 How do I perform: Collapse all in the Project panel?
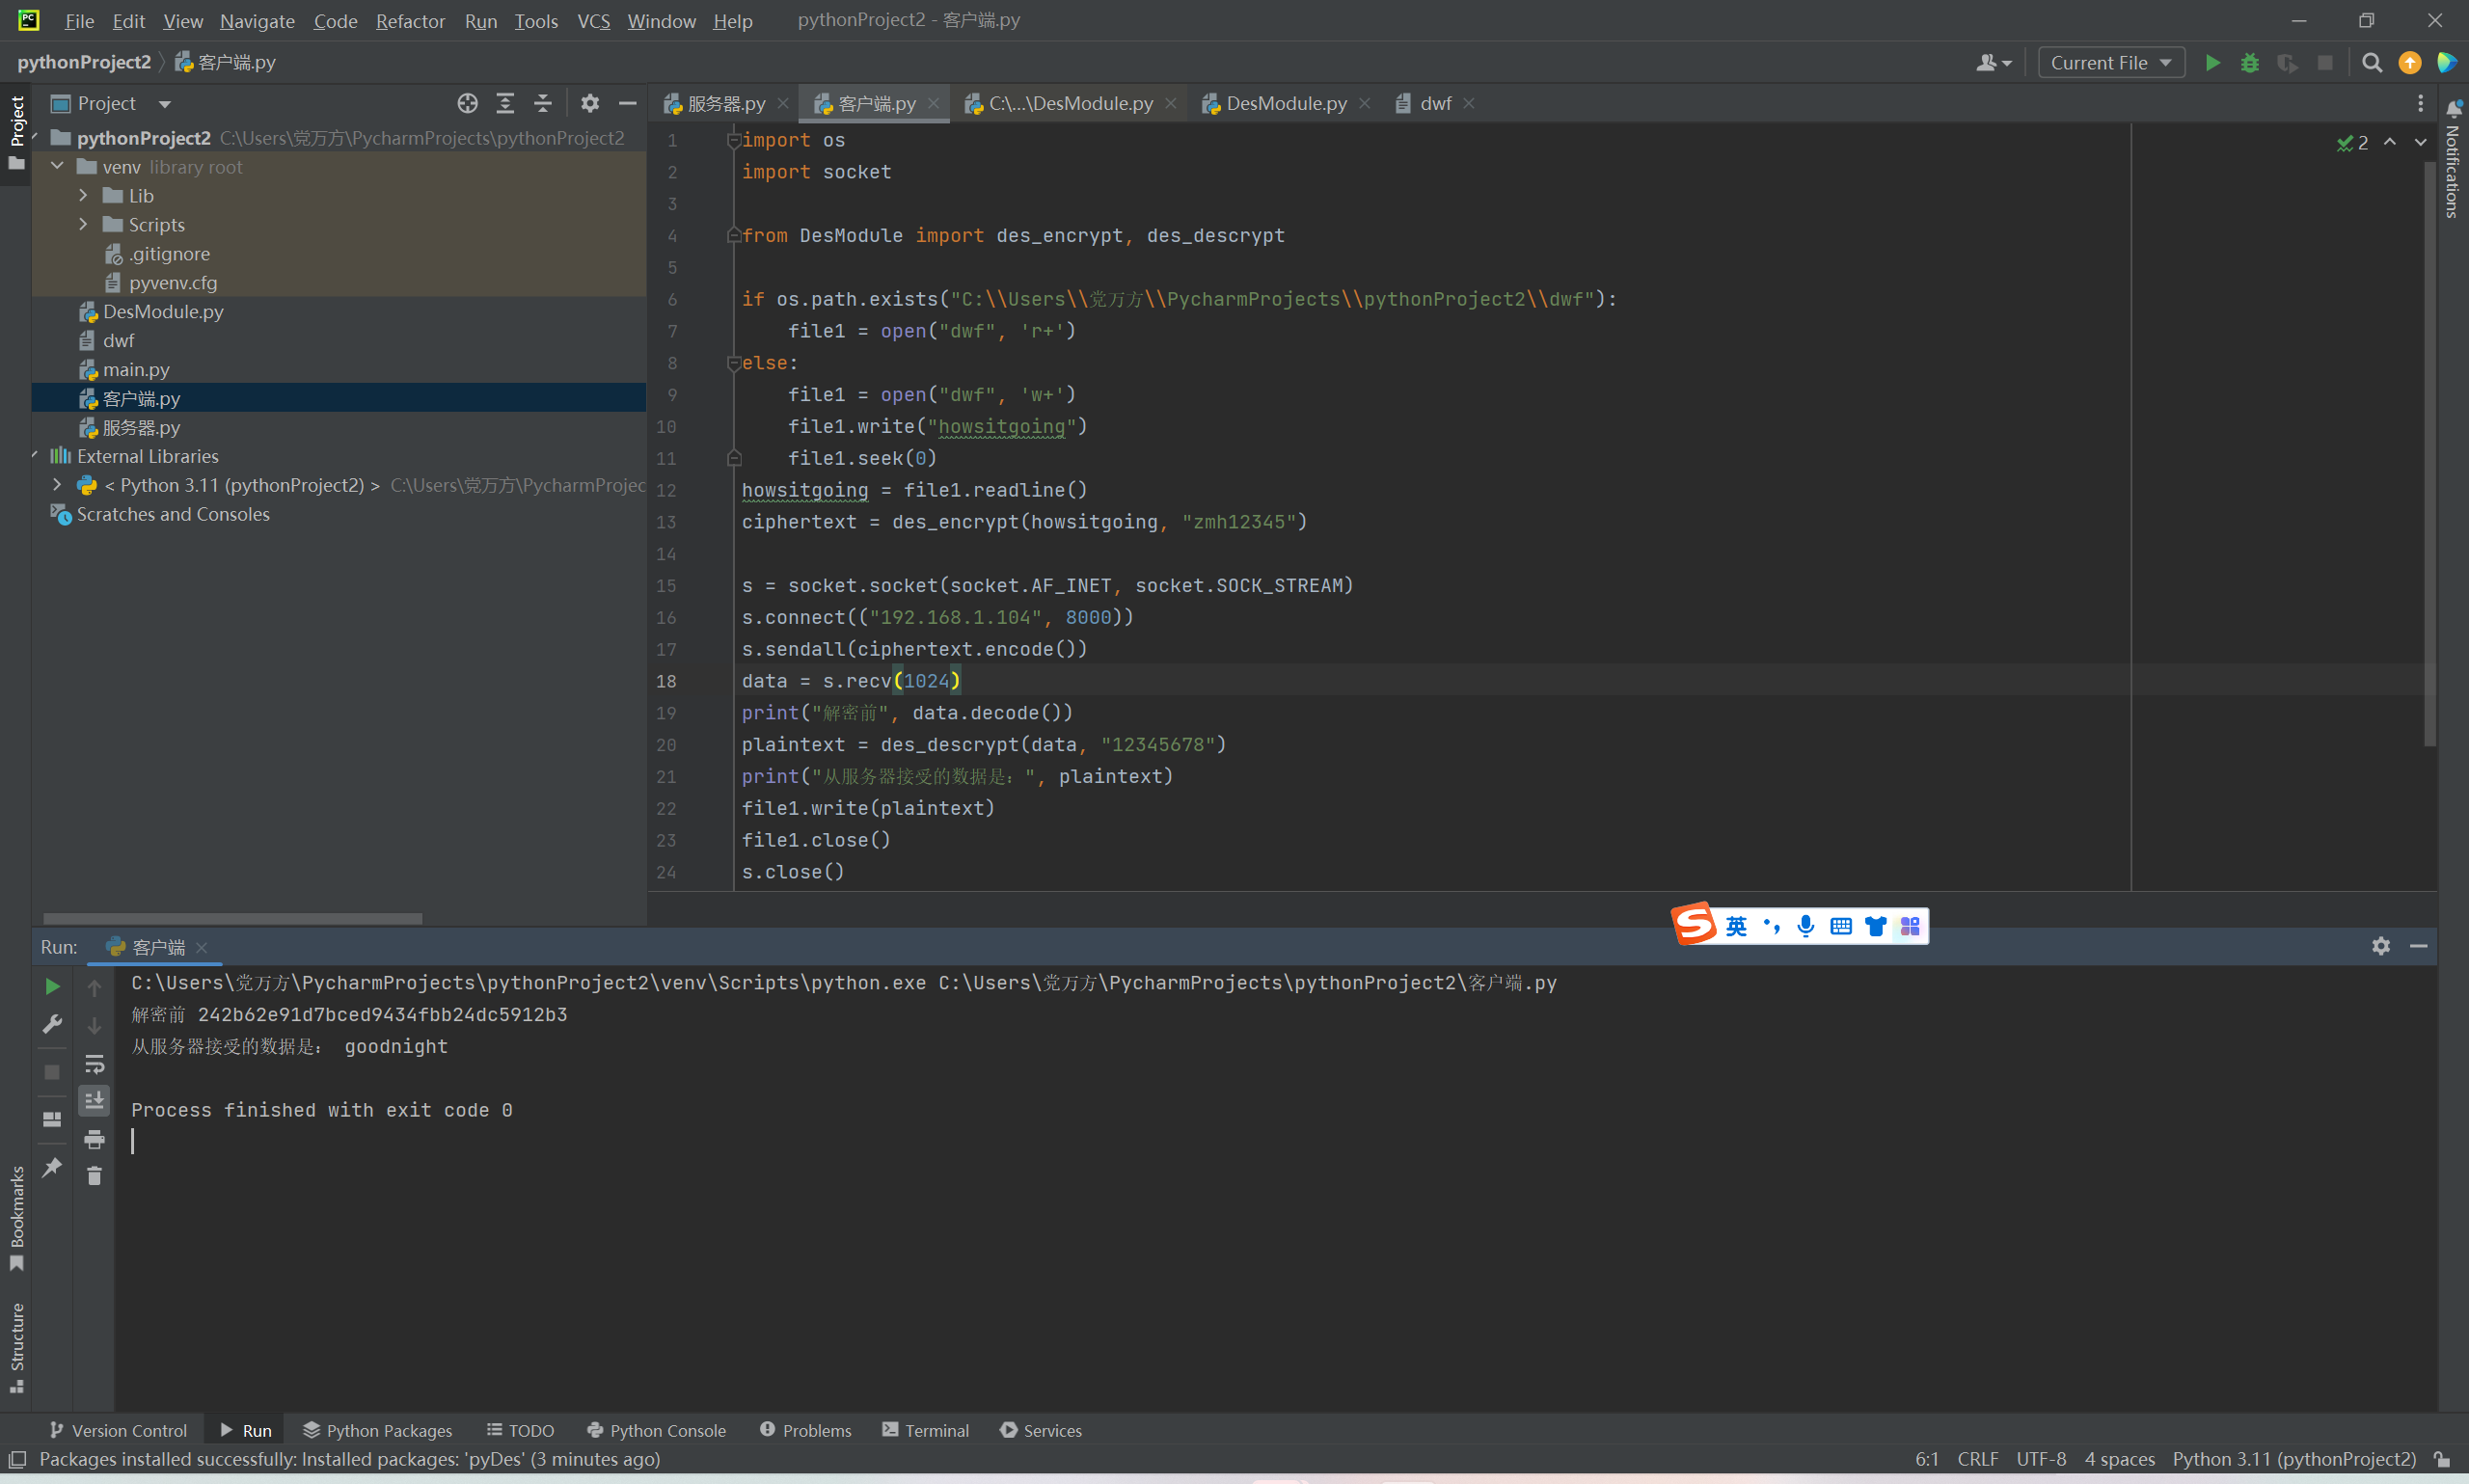543,103
